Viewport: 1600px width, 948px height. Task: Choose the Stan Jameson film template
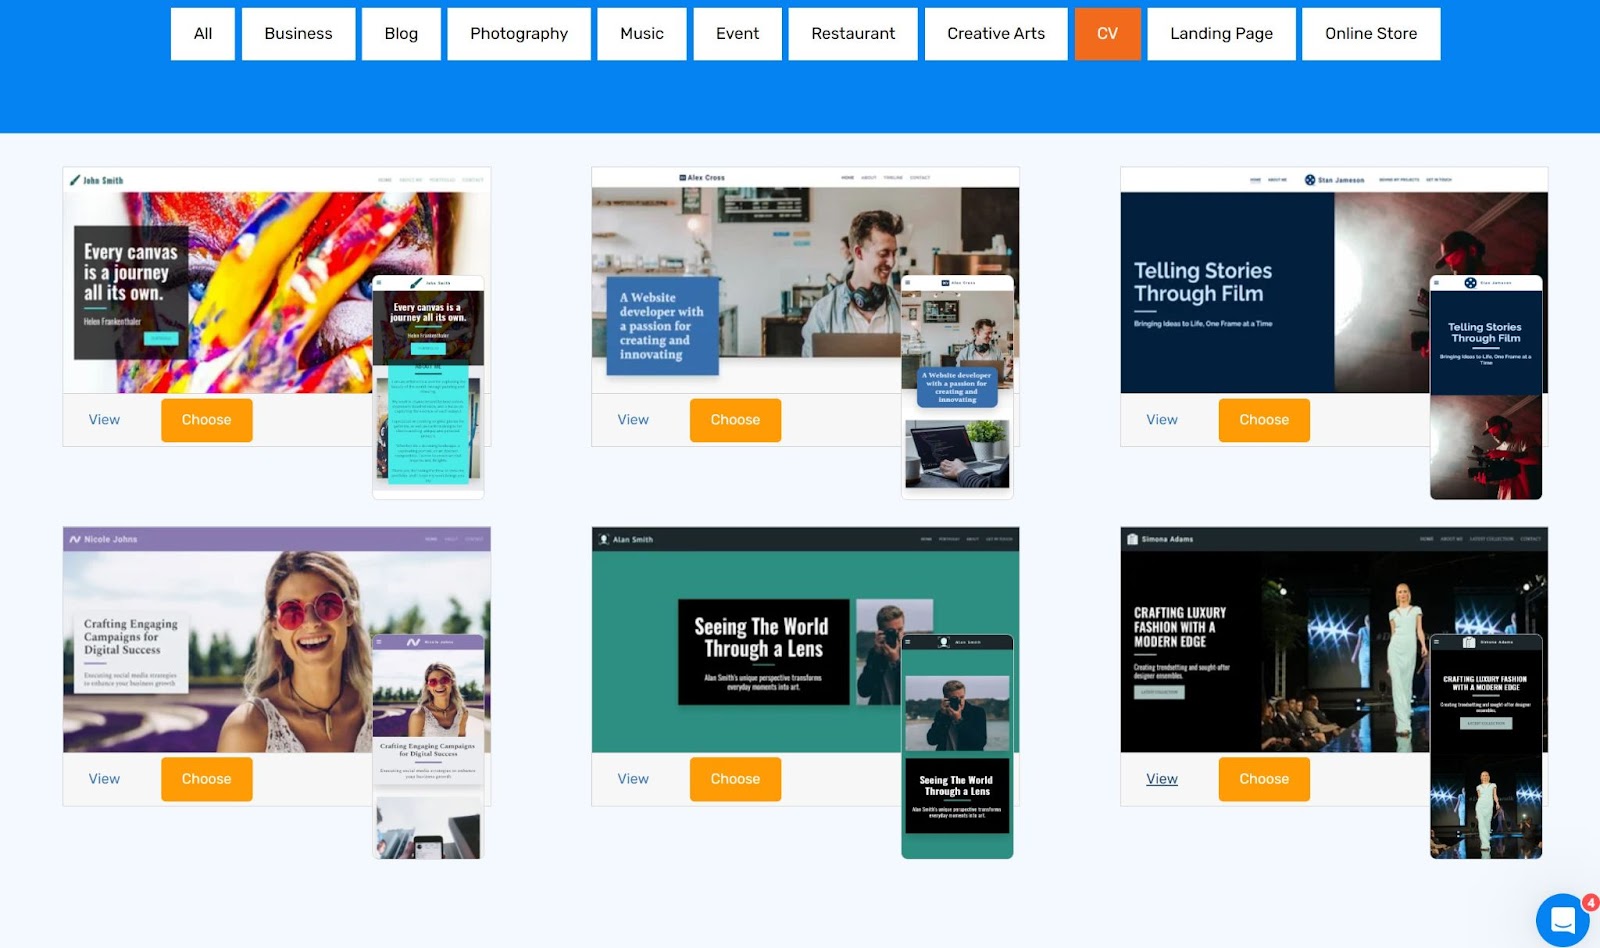tap(1263, 420)
